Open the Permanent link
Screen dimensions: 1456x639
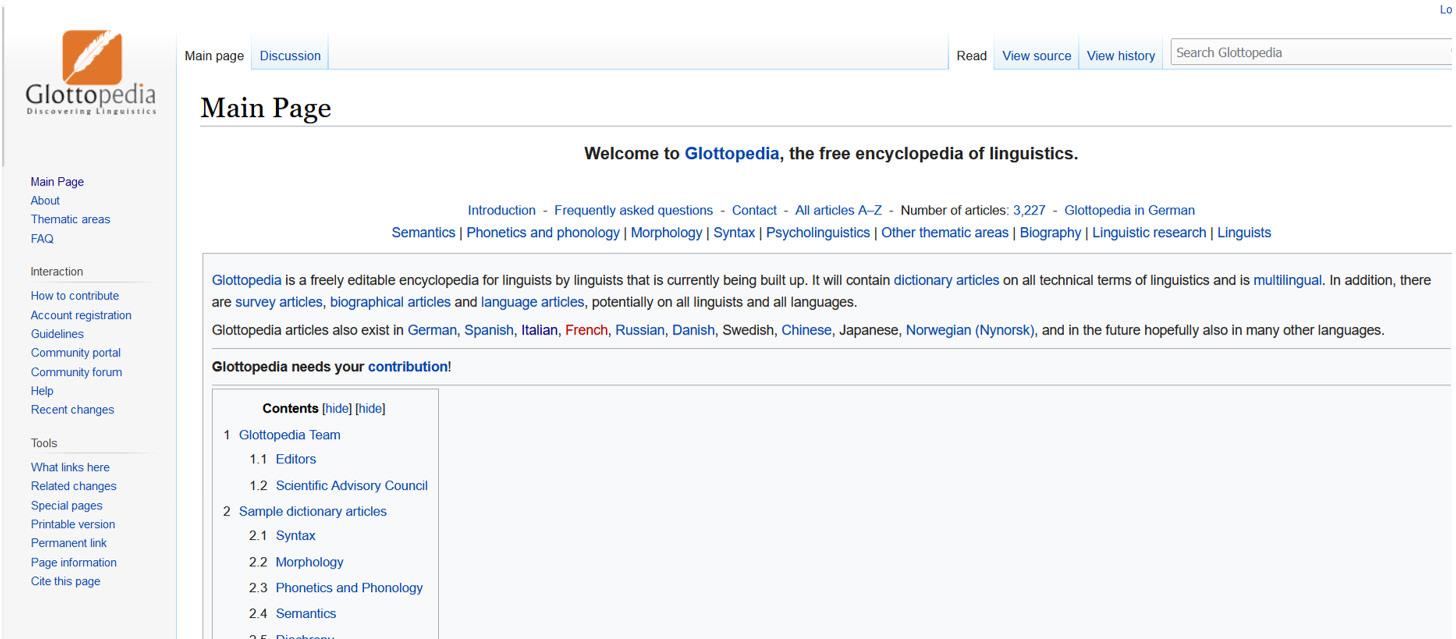(69, 544)
